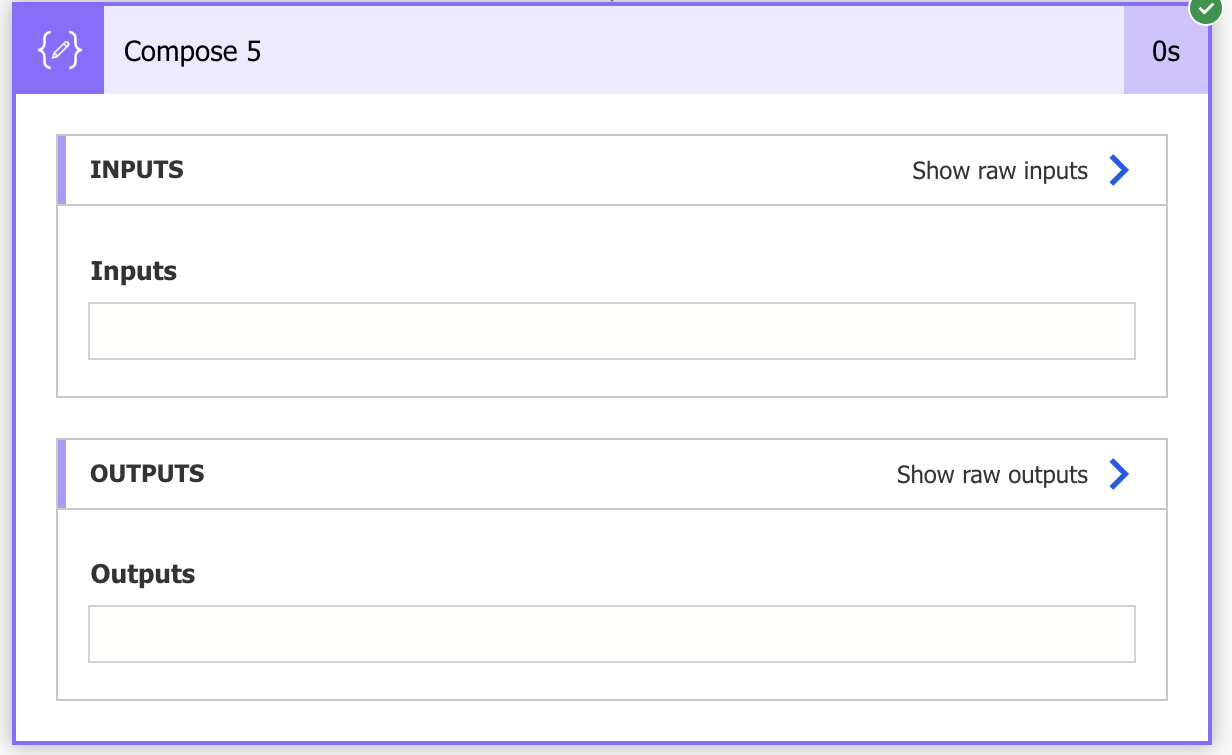
Task: Click the 0s duration badge
Action: click(1166, 51)
